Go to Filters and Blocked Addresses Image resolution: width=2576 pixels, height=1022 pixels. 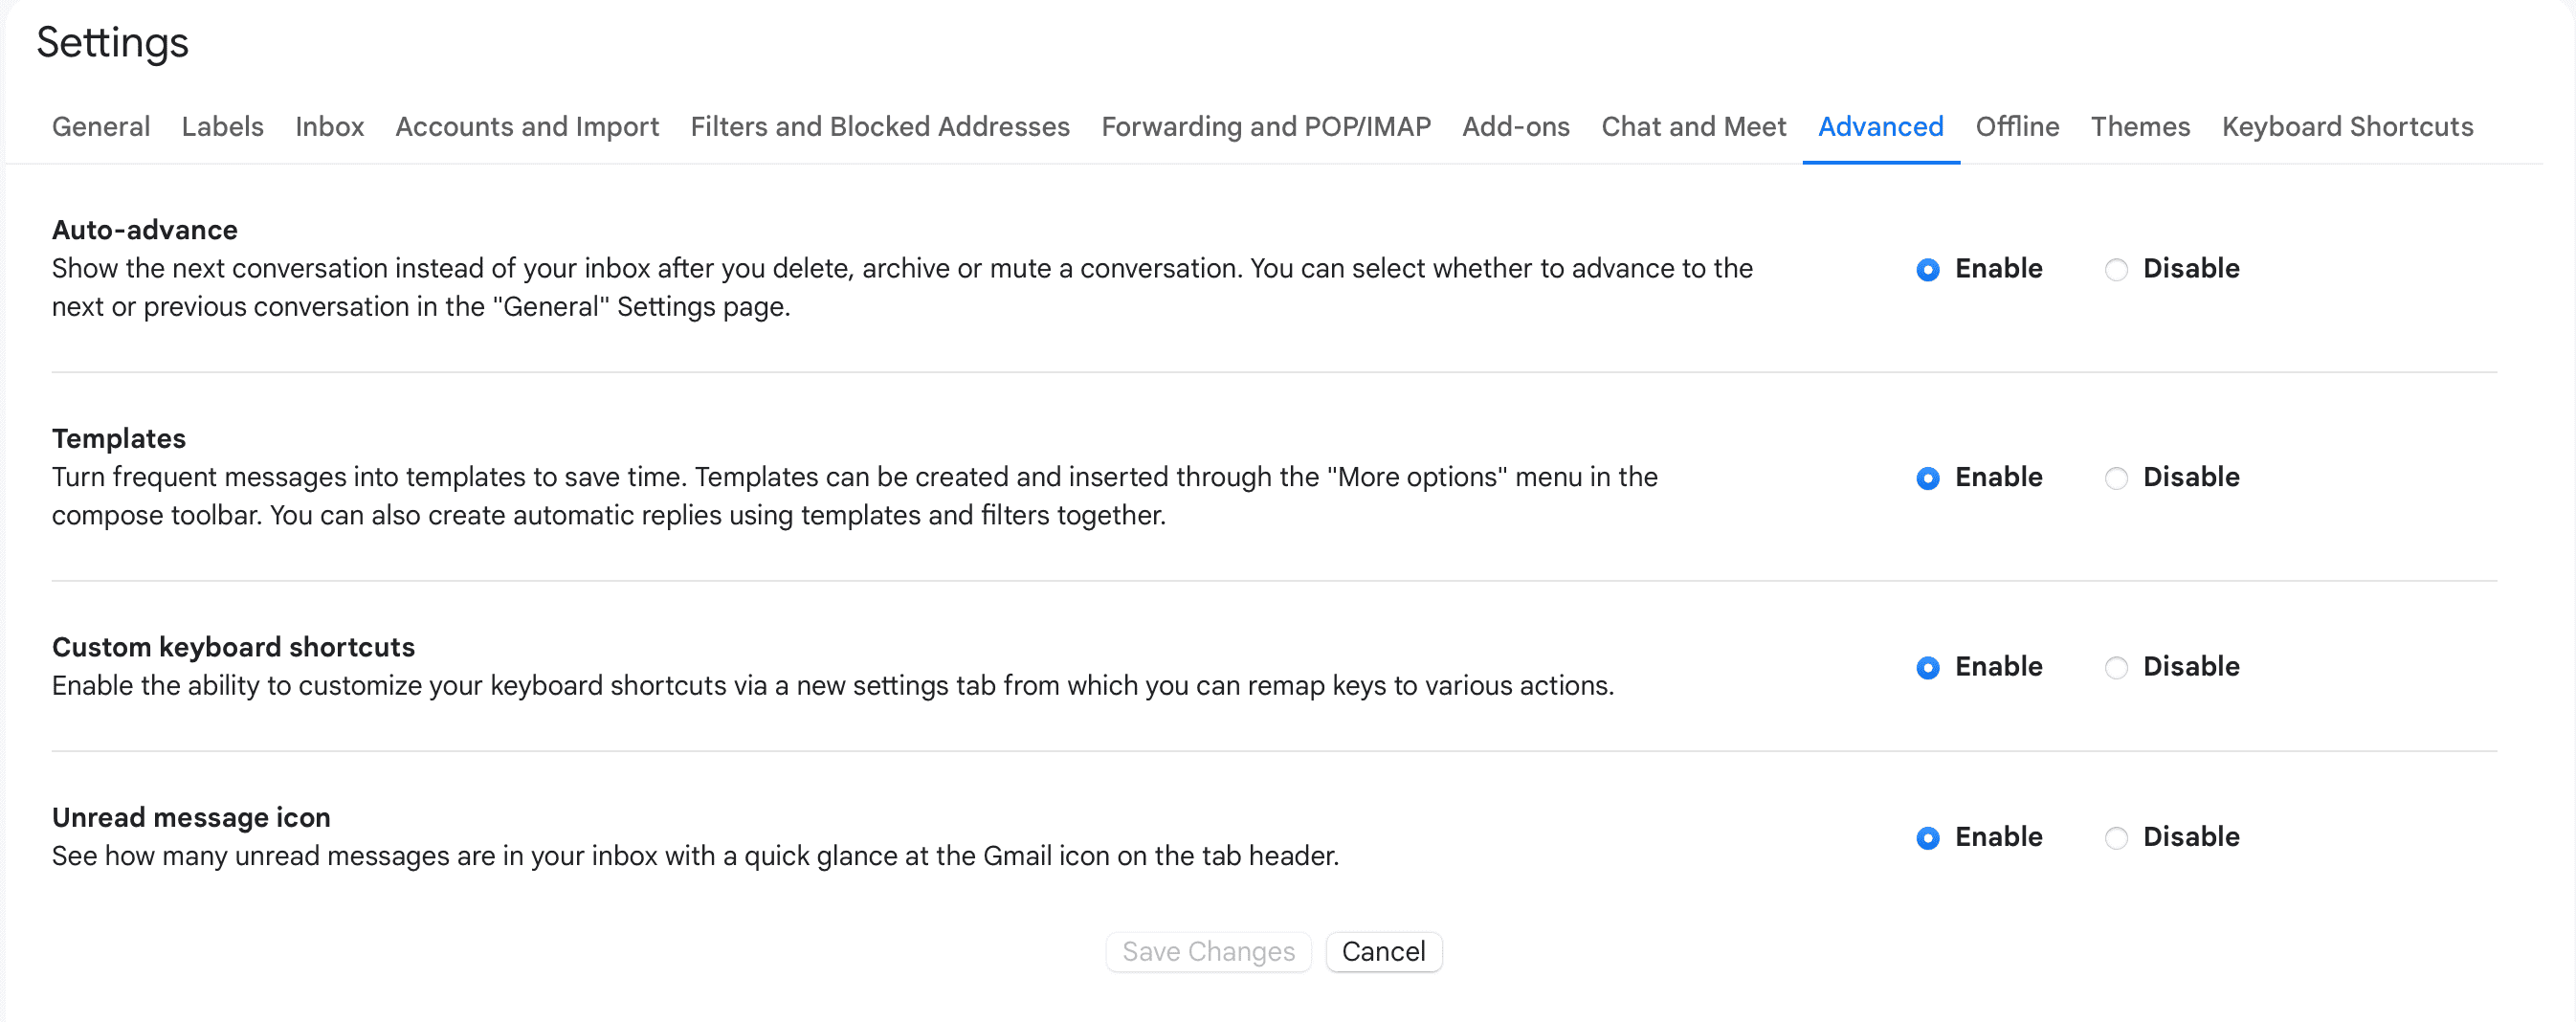coord(879,127)
